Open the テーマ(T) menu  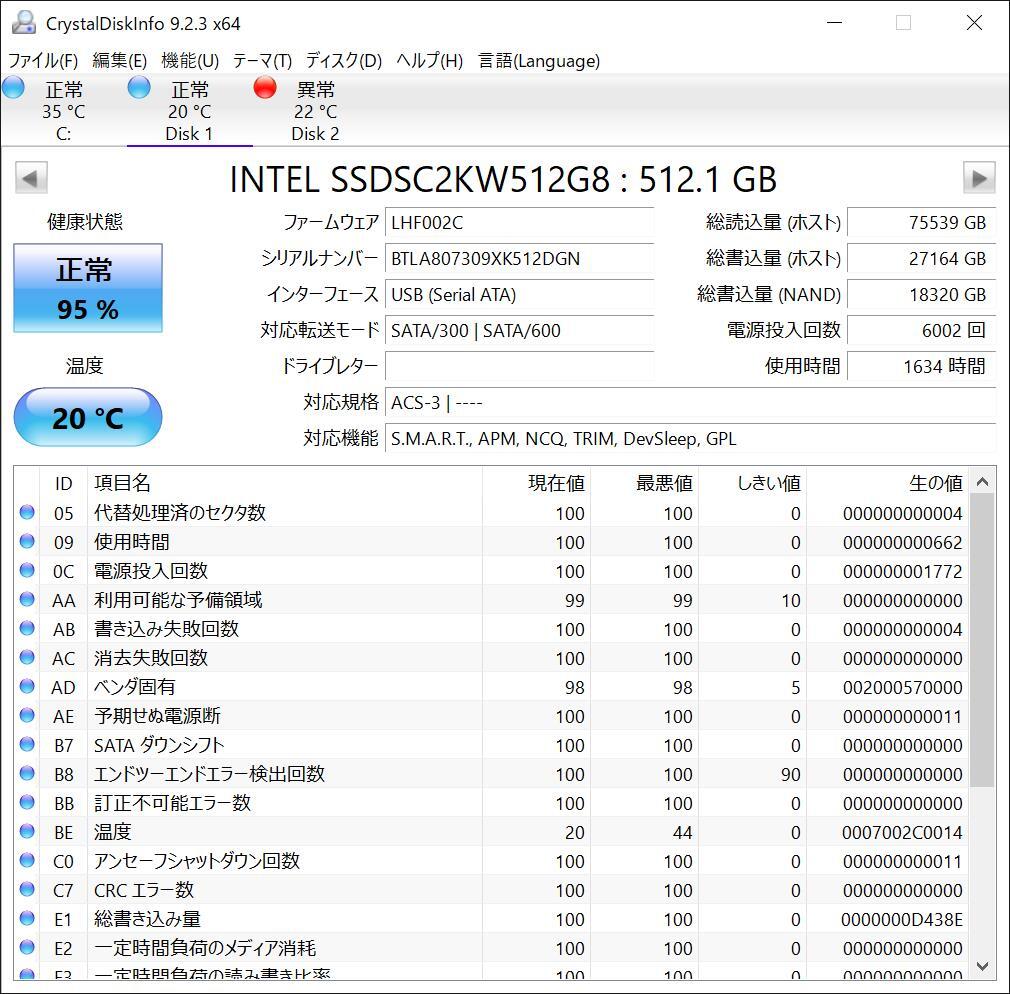tap(262, 61)
